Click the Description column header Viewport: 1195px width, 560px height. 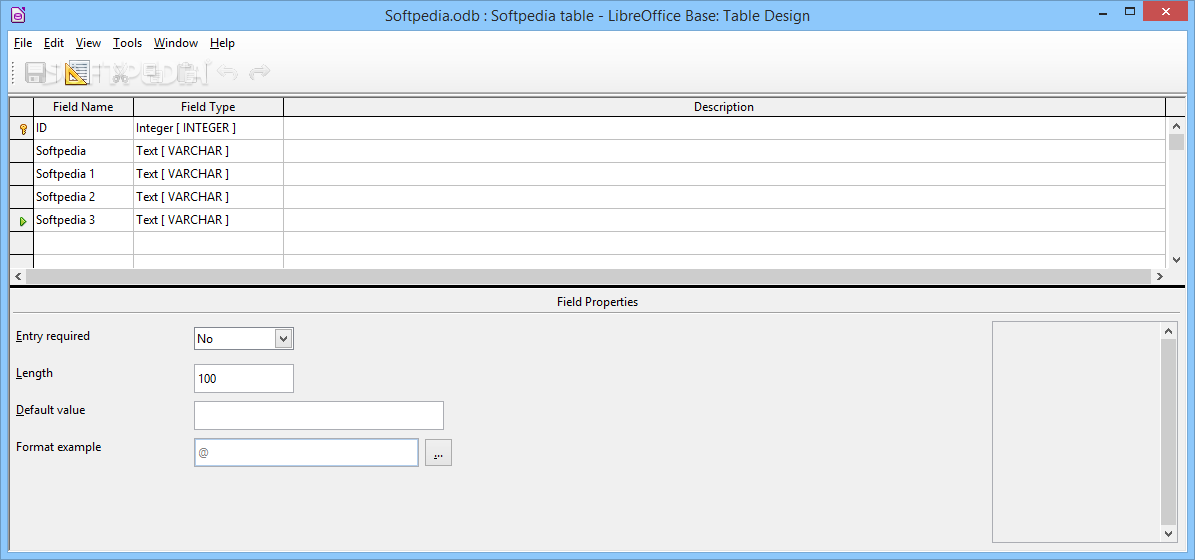tap(724, 107)
